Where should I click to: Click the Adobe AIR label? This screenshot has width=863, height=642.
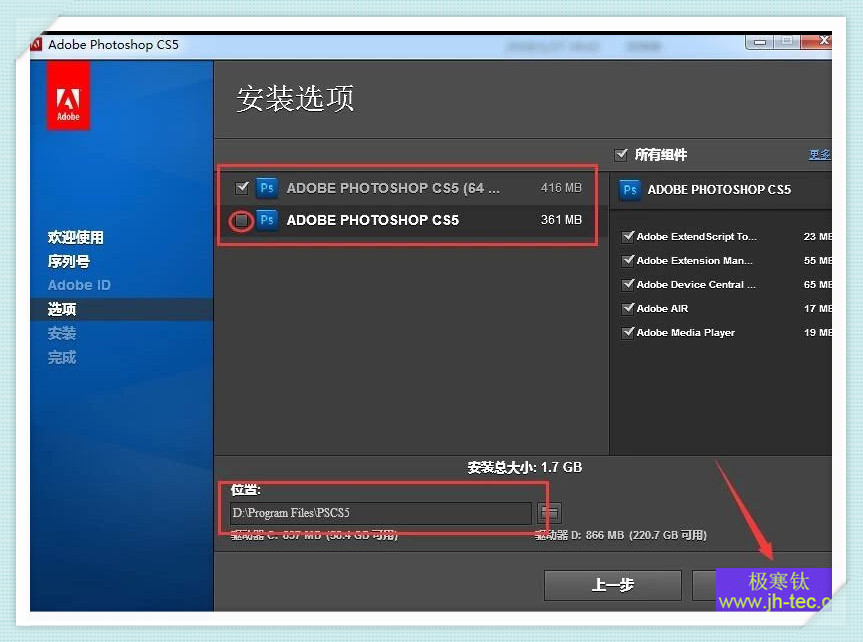(x=662, y=308)
